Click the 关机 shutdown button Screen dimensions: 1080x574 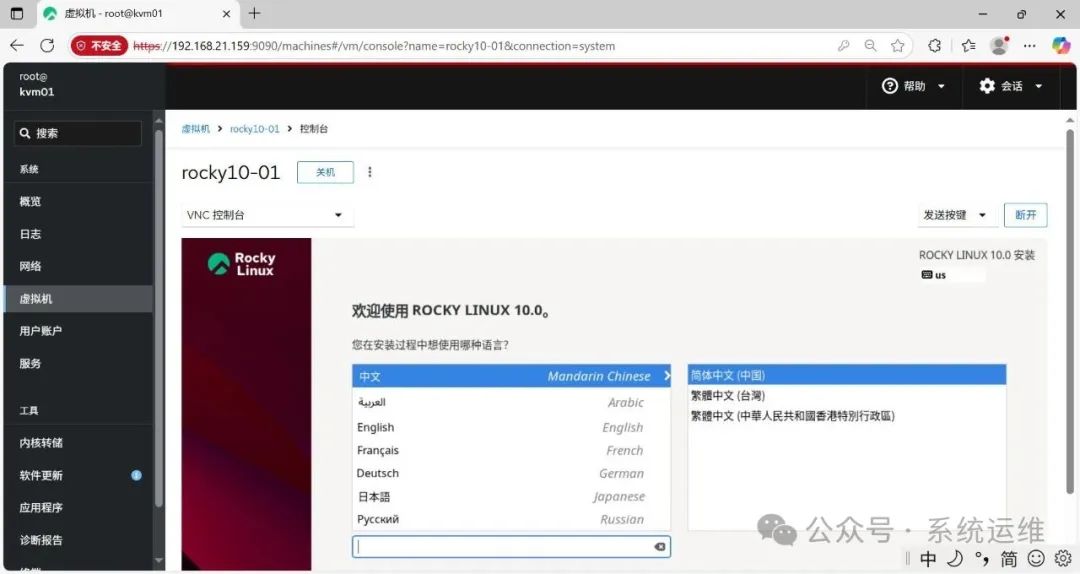point(325,172)
